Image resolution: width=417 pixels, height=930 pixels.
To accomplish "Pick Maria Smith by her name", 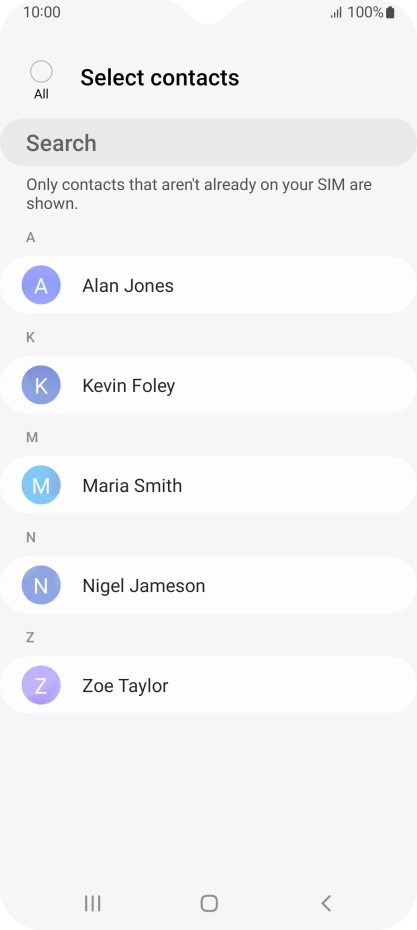I will [132, 486].
